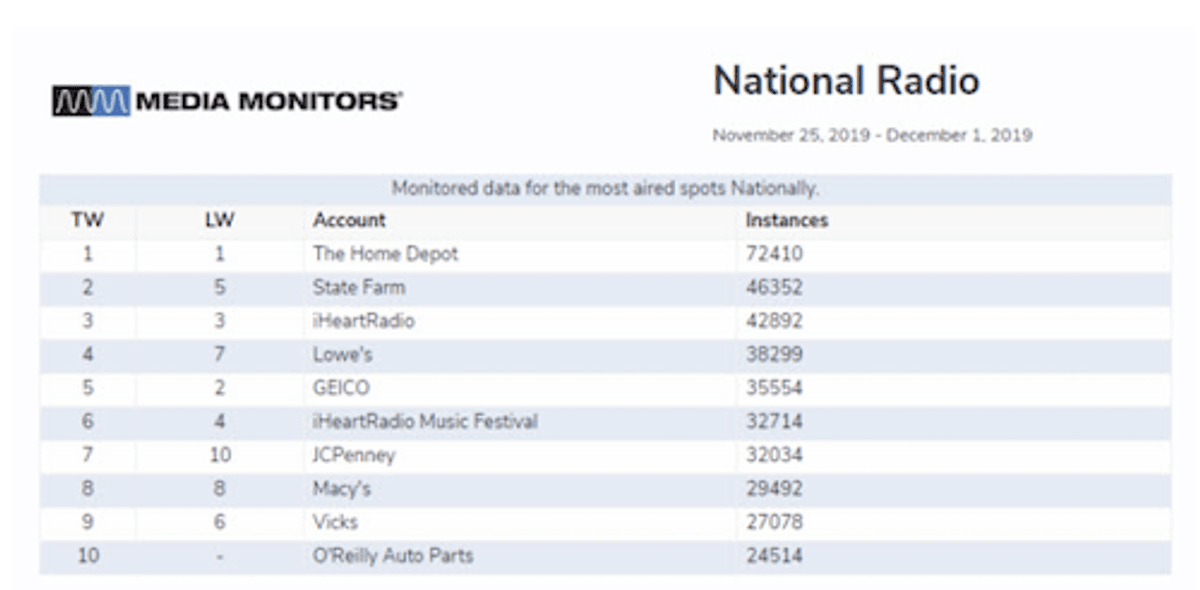The width and height of the screenshot is (1200, 590).
Task: Click the TW rank for Lowe's
Action: point(88,355)
